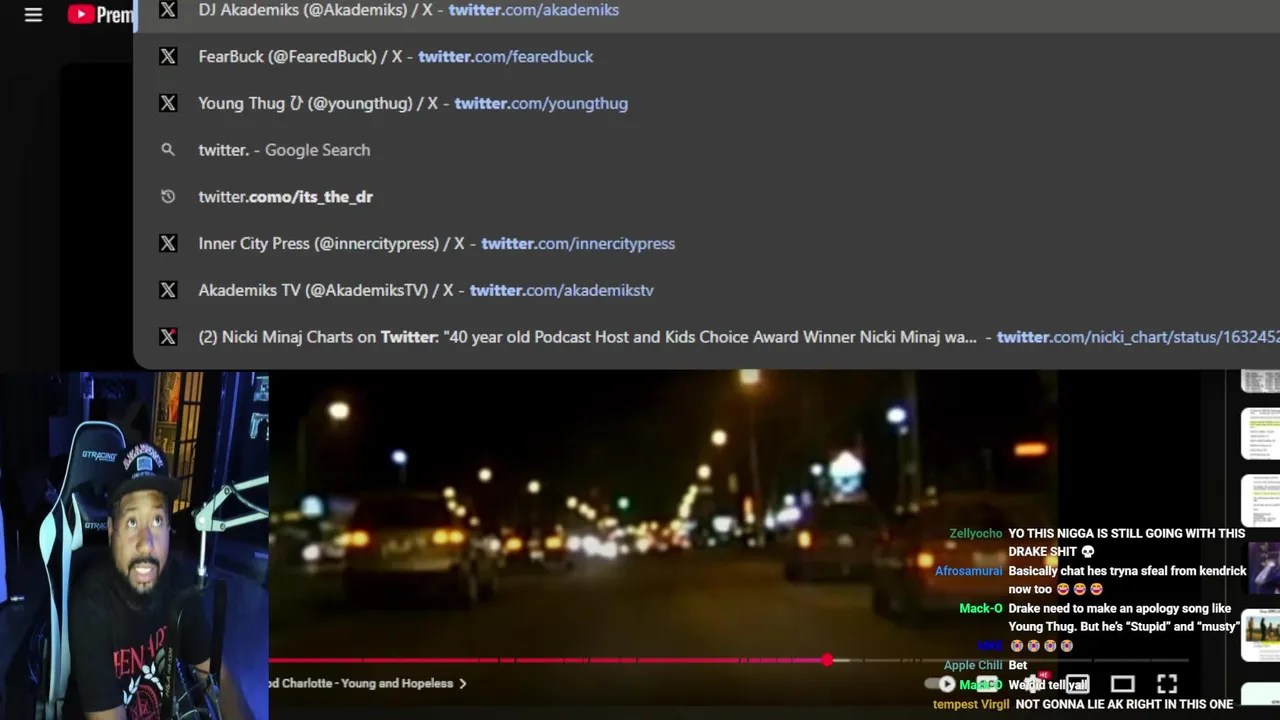Select Akademiks TV twitter.com/akademikstv suggestion
Viewport: 1280px width, 720px height.
(706, 290)
